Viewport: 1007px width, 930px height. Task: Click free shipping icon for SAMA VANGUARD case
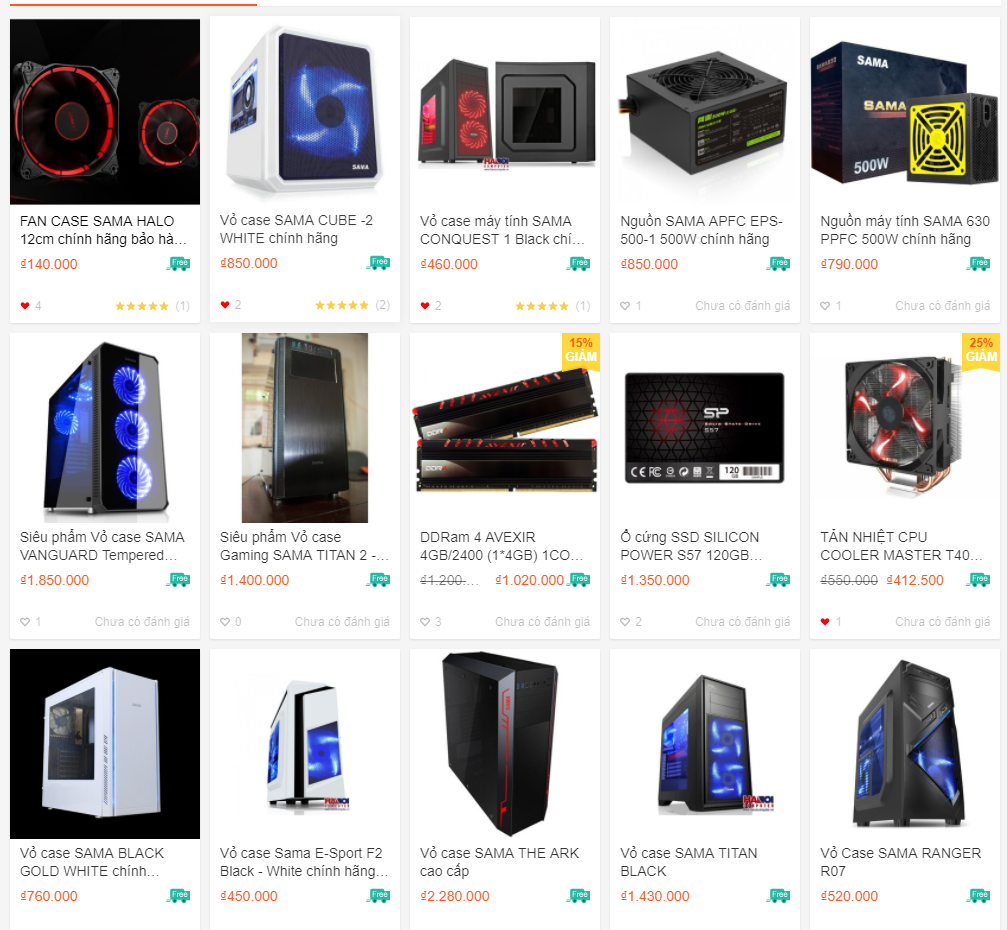click(x=178, y=579)
